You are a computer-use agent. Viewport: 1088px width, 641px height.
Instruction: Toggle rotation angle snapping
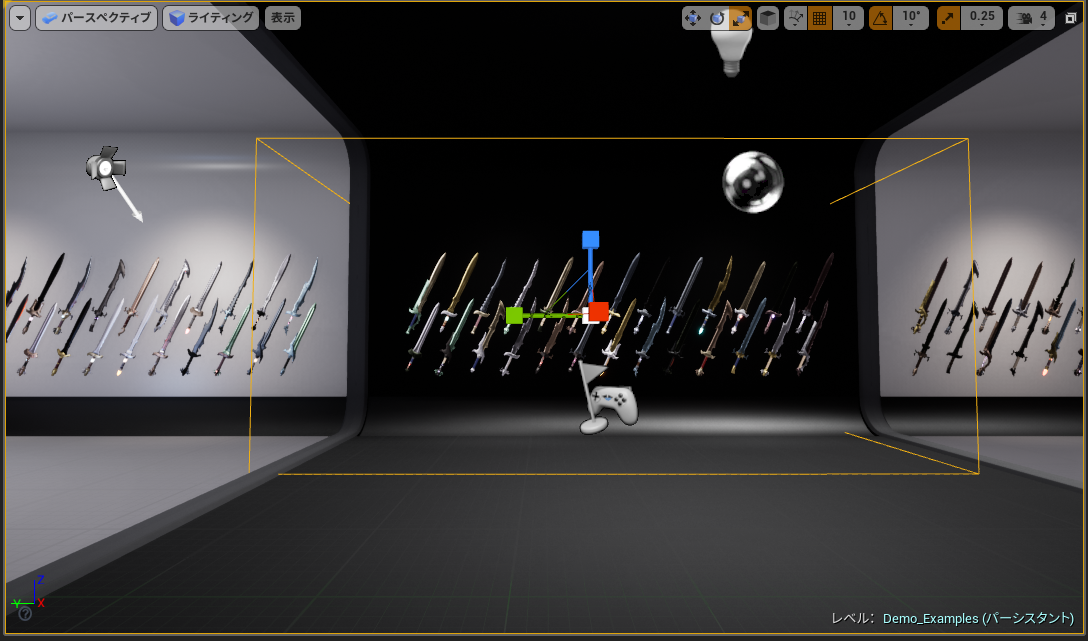point(881,19)
